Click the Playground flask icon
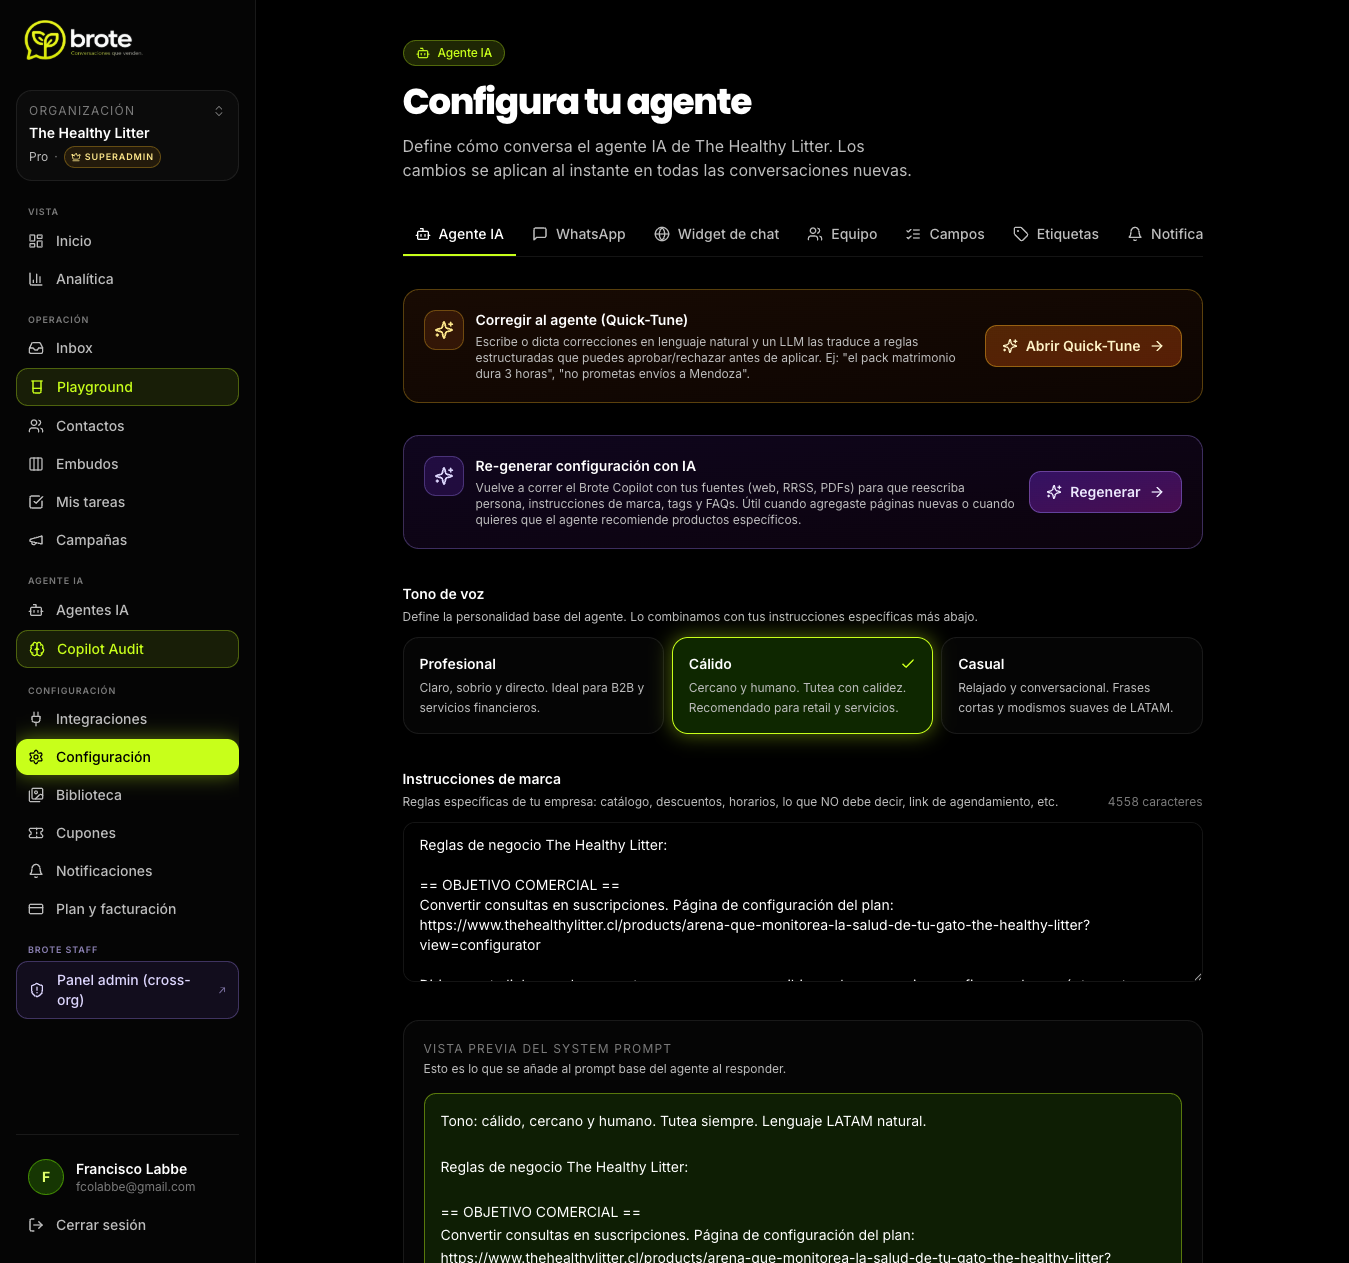 (37, 387)
